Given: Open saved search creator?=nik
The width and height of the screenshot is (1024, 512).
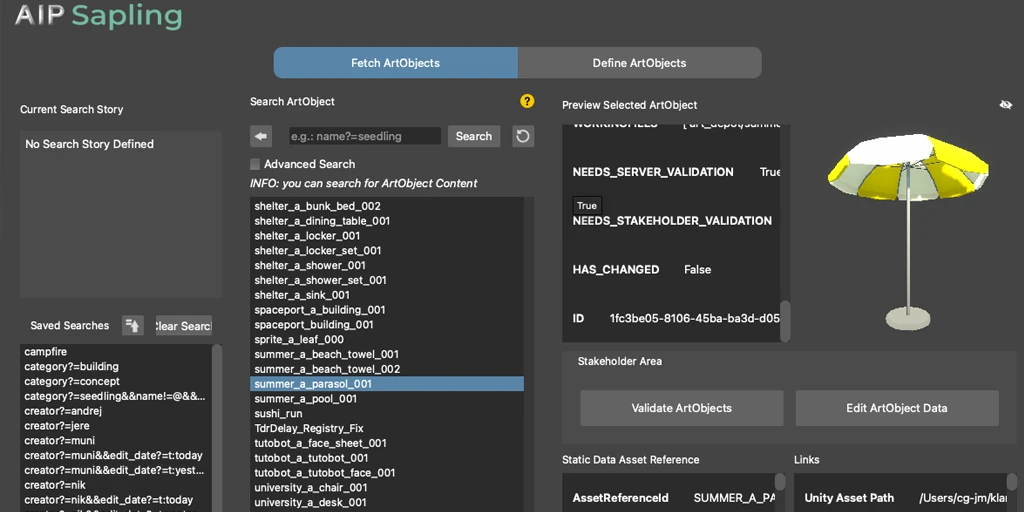Looking at the screenshot, I should pyautogui.click(x=116, y=485).
